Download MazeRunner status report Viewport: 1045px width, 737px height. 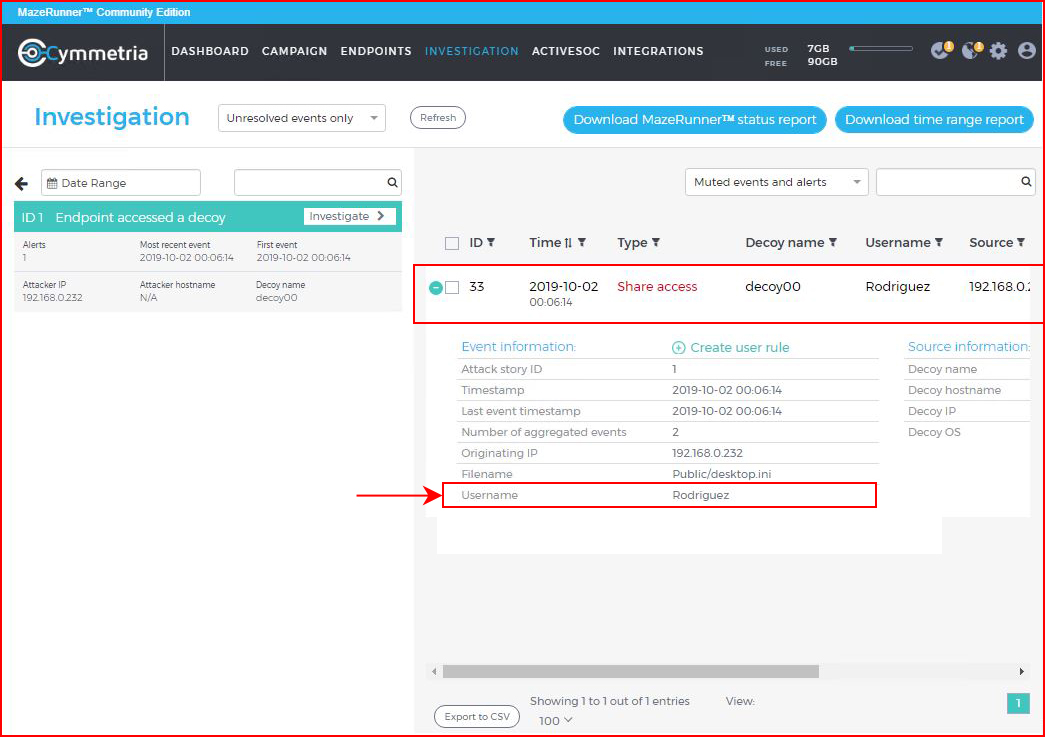pyautogui.click(x=695, y=120)
